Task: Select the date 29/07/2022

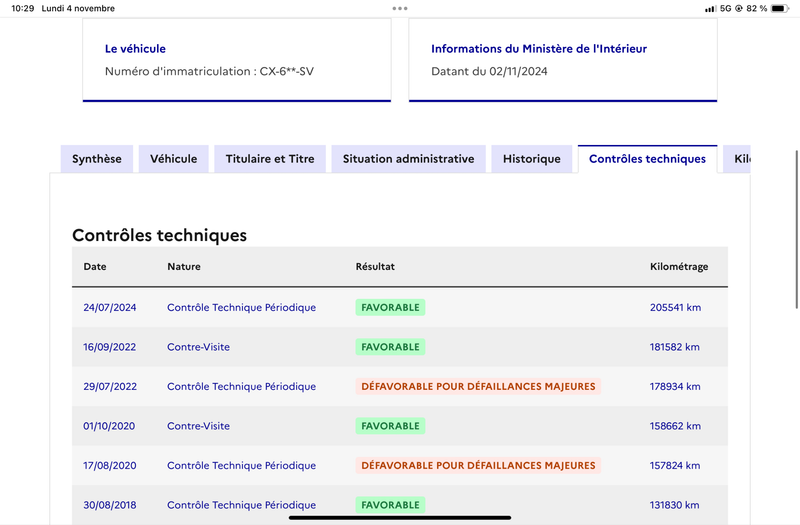Action: click(x=110, y=386)
